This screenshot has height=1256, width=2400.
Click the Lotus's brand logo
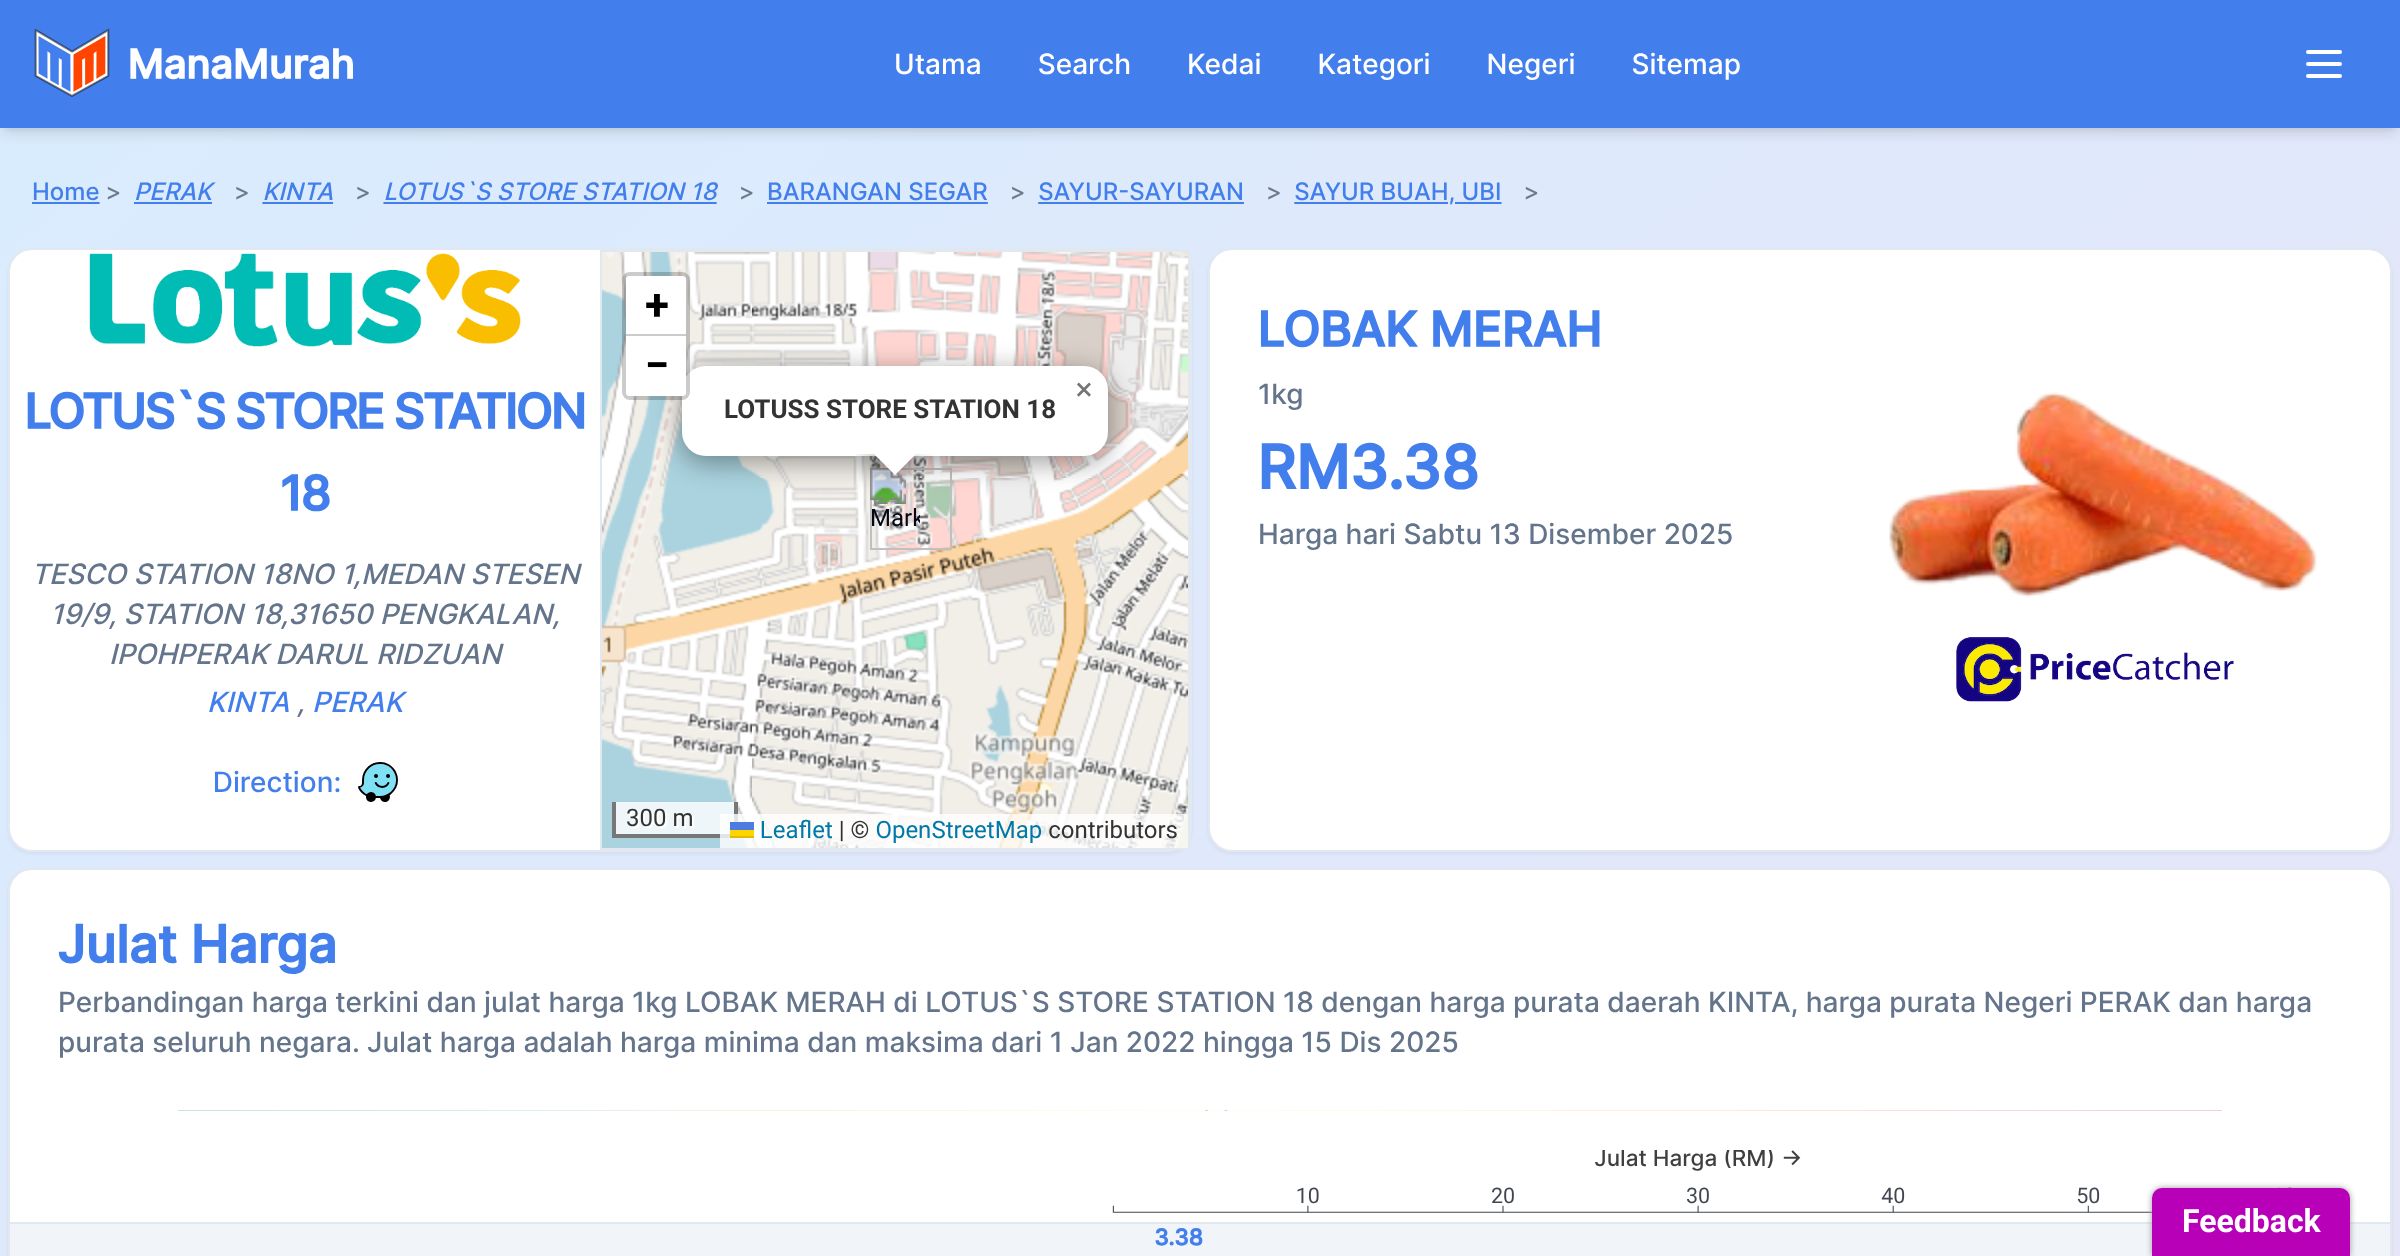pos(304,300)
